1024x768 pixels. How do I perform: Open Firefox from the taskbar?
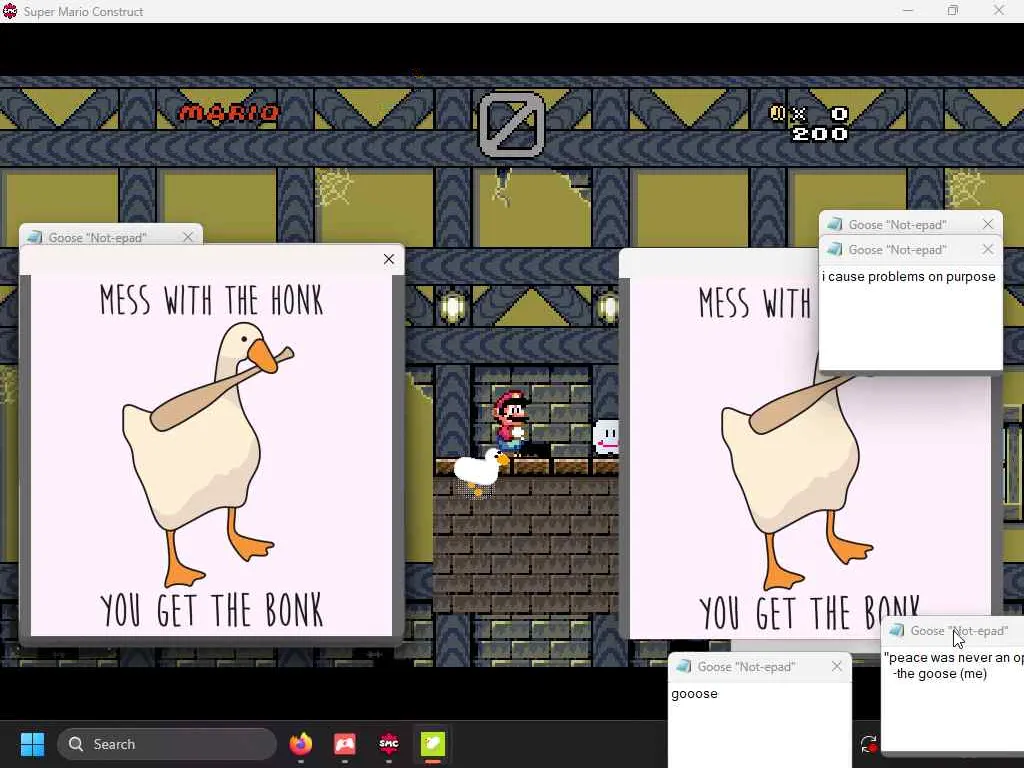point(300,744)
